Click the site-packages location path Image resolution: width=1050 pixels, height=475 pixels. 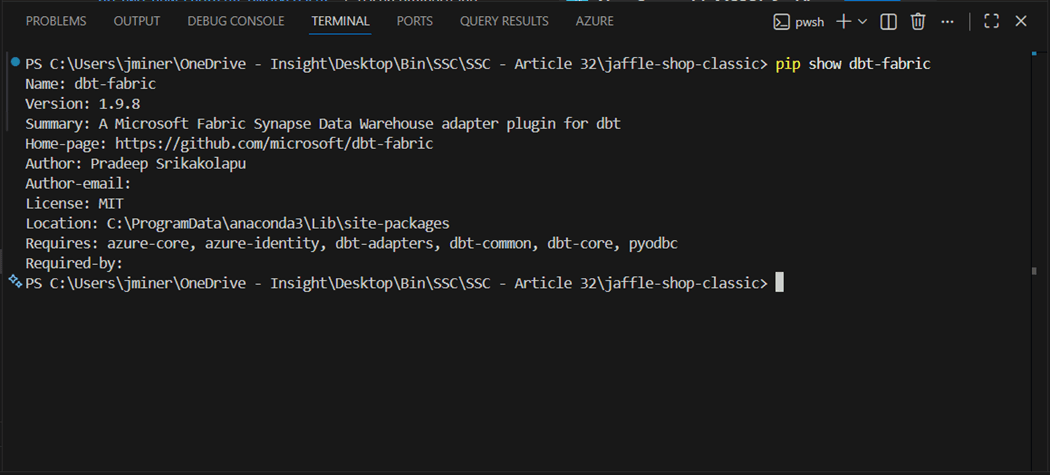point(278,223)
